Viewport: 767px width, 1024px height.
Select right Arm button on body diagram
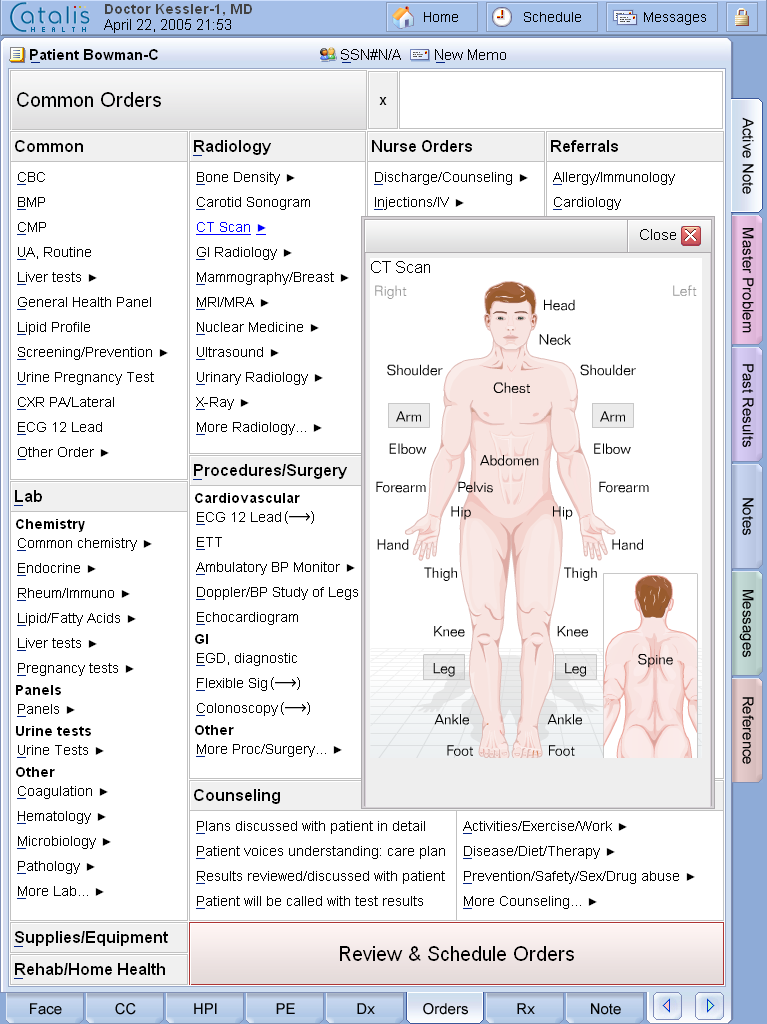click(x=408, y=417)
